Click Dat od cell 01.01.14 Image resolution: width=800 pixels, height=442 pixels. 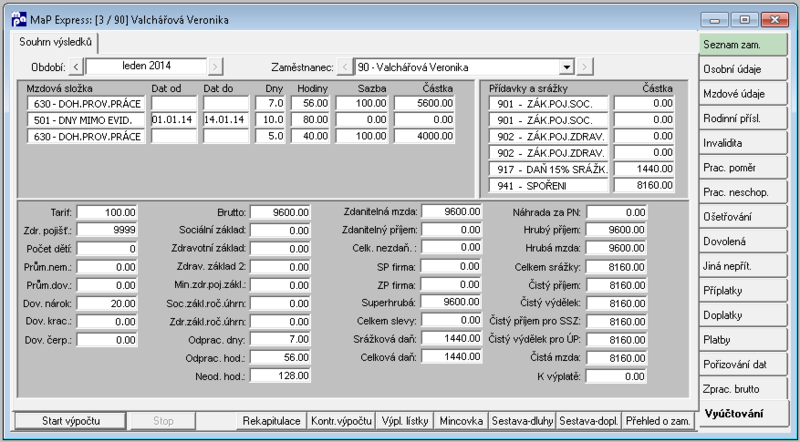(x=174, y=120)
